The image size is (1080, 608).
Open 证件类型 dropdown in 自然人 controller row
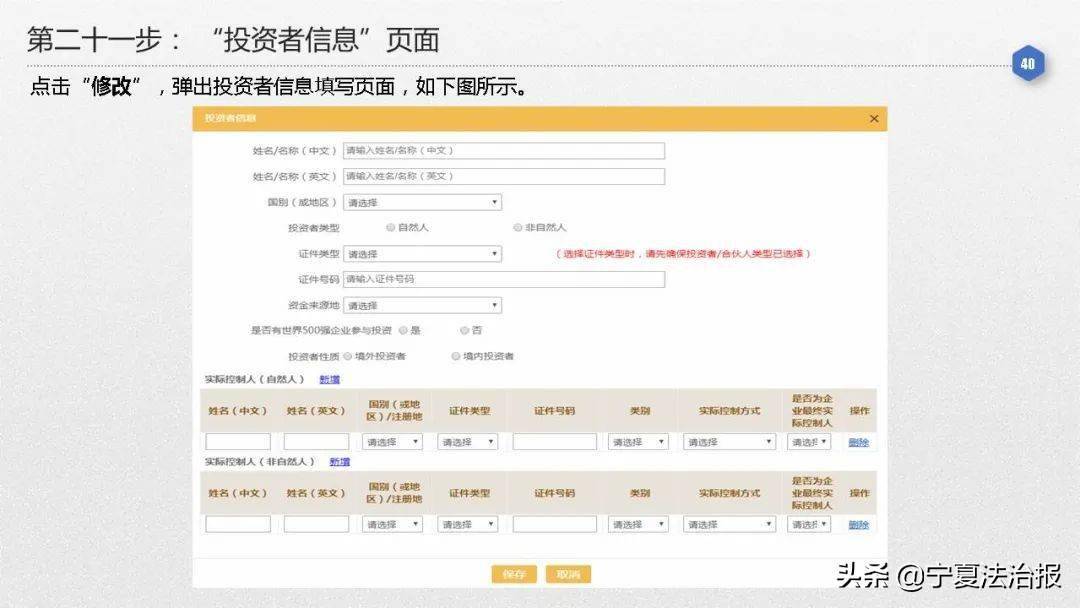click(x=468, y=442)
